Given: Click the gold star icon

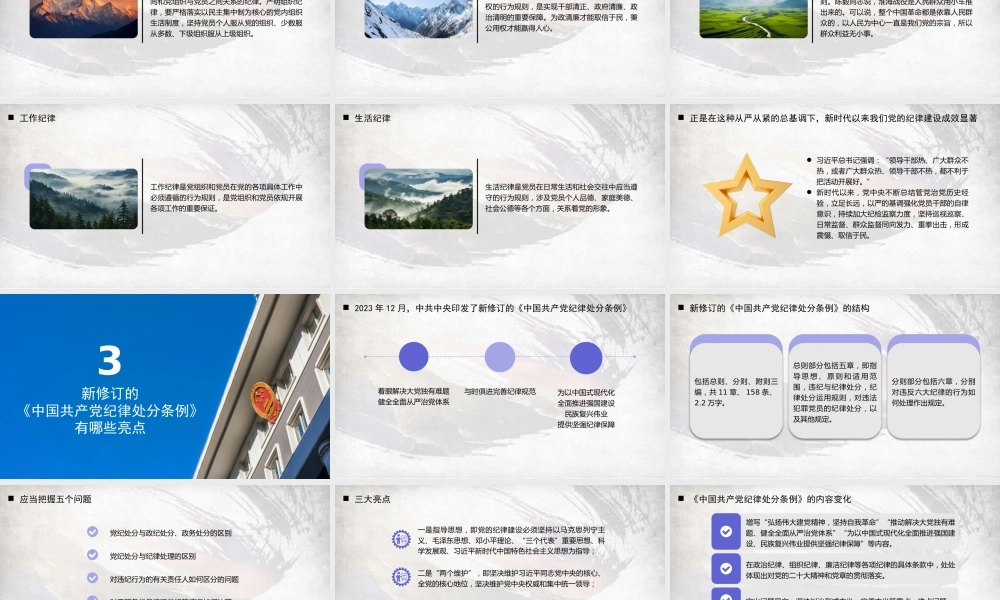Looking at the screenshot, I should (747, 196).
